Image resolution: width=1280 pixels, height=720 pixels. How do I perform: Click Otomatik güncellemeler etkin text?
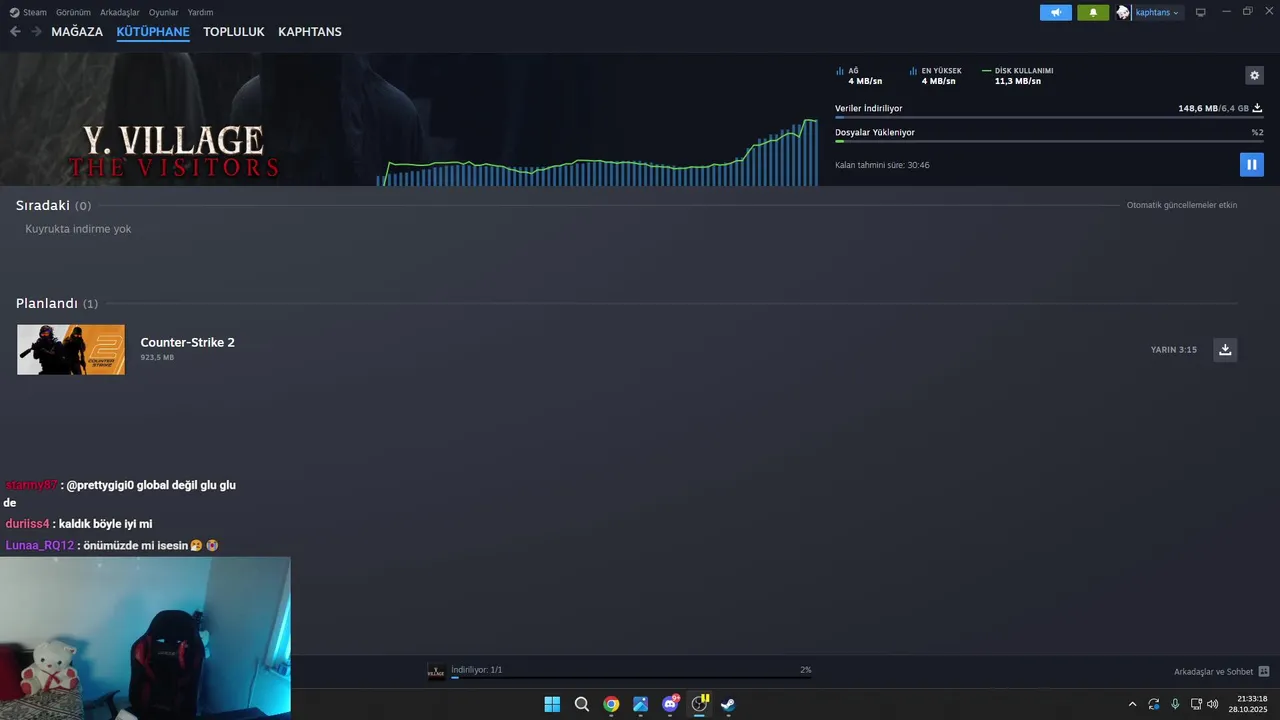1182,205
